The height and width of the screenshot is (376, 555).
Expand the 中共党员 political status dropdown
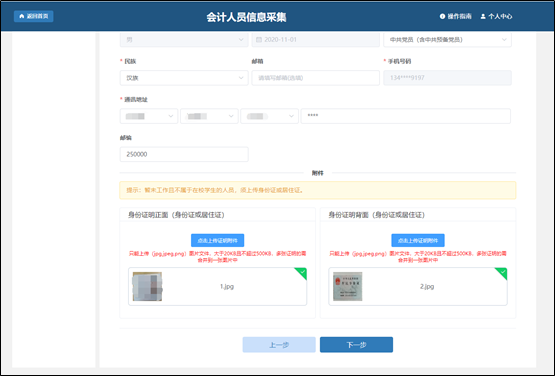(447, 39)
